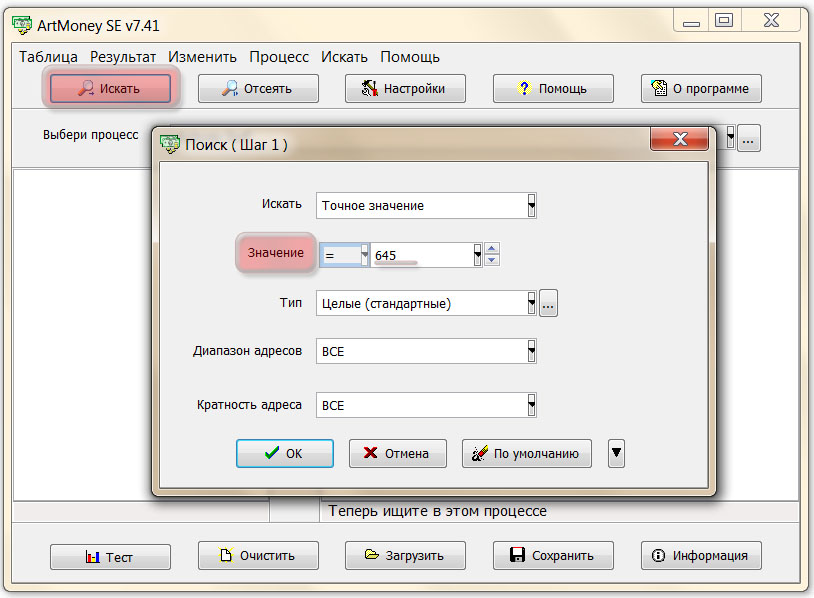Open the Таблица menu
Viewport: 814px width, 598px height.
(x=48, y=57)
